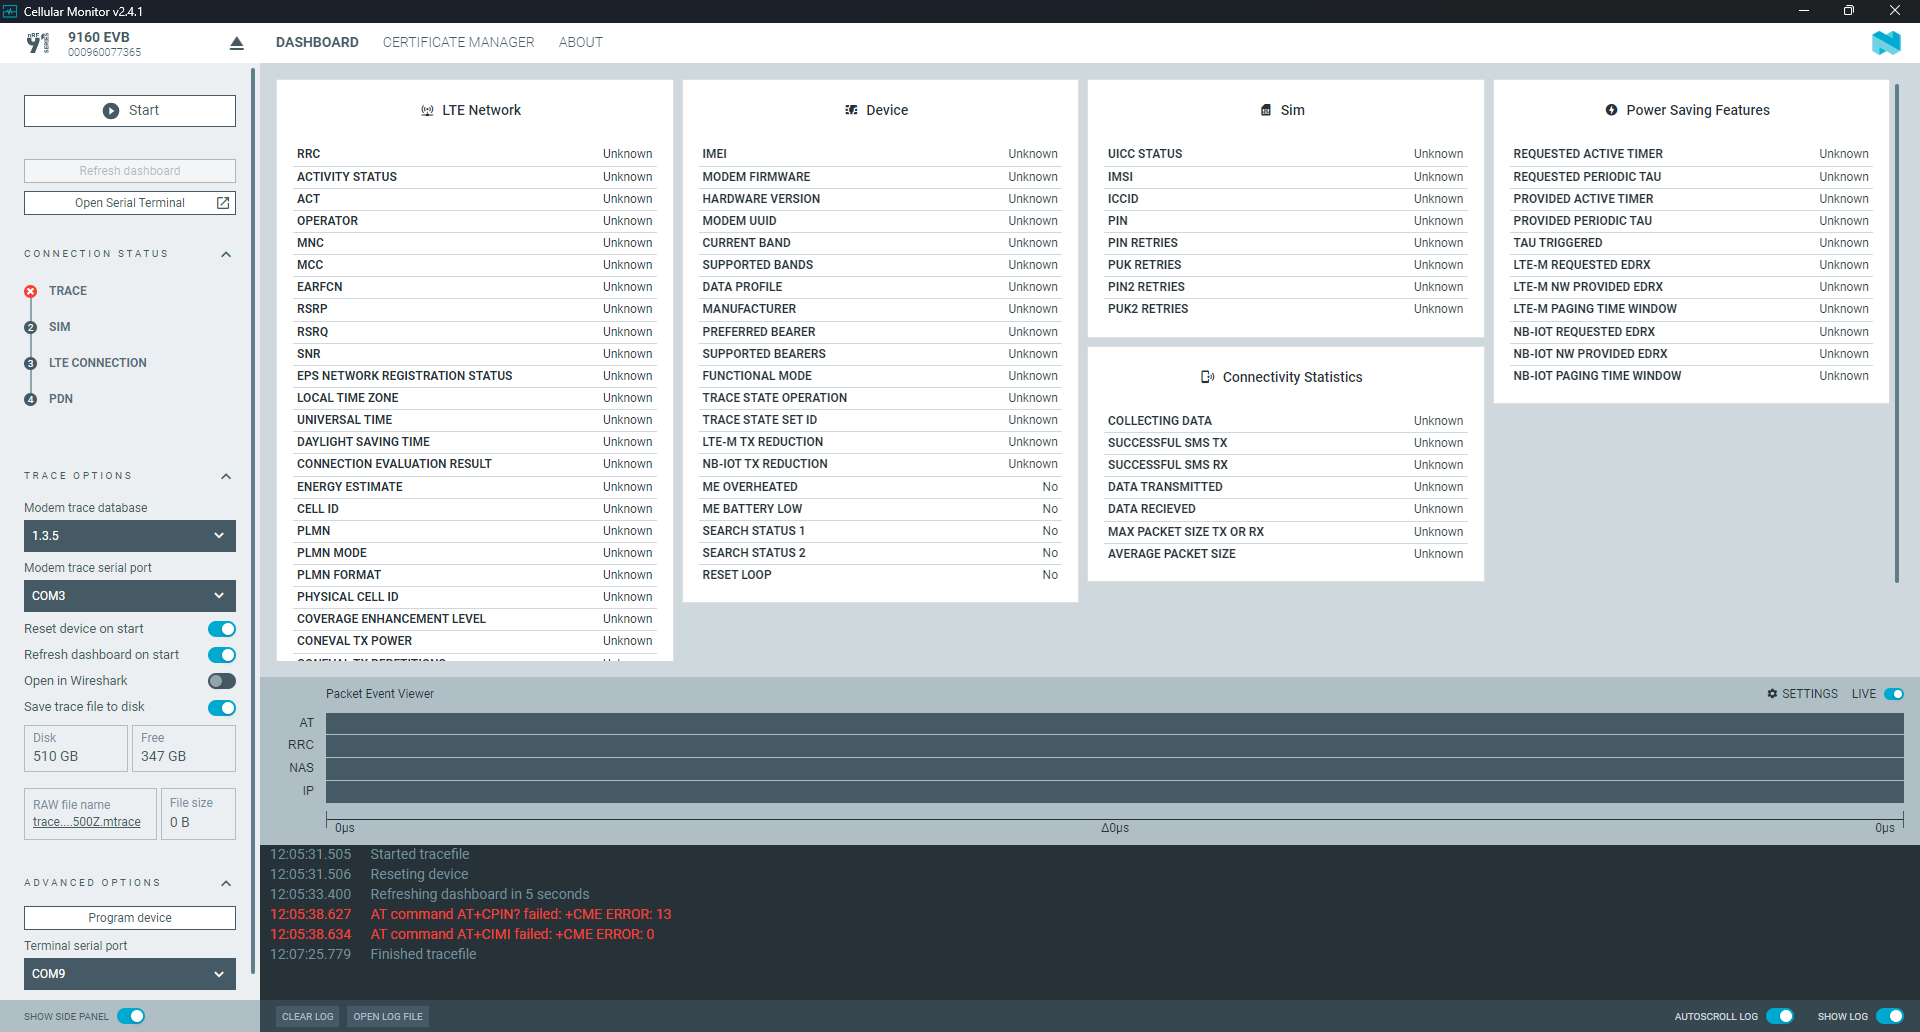Click the NAS row in Packet Event Viewer

point(1115,769)
